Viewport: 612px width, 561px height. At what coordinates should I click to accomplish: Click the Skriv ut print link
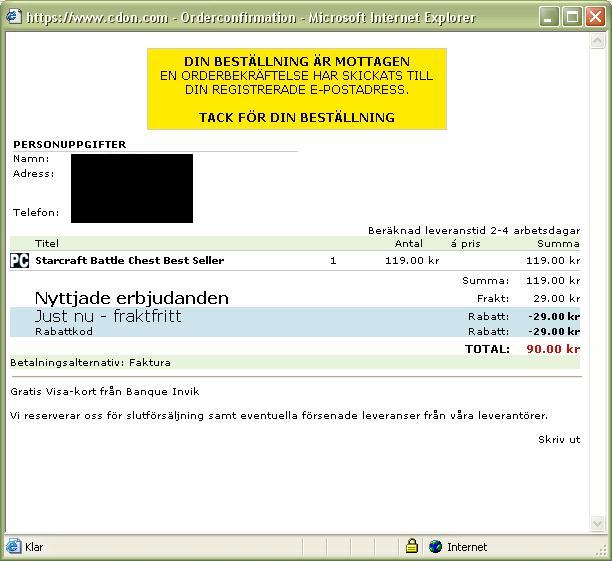pos(559,439)
